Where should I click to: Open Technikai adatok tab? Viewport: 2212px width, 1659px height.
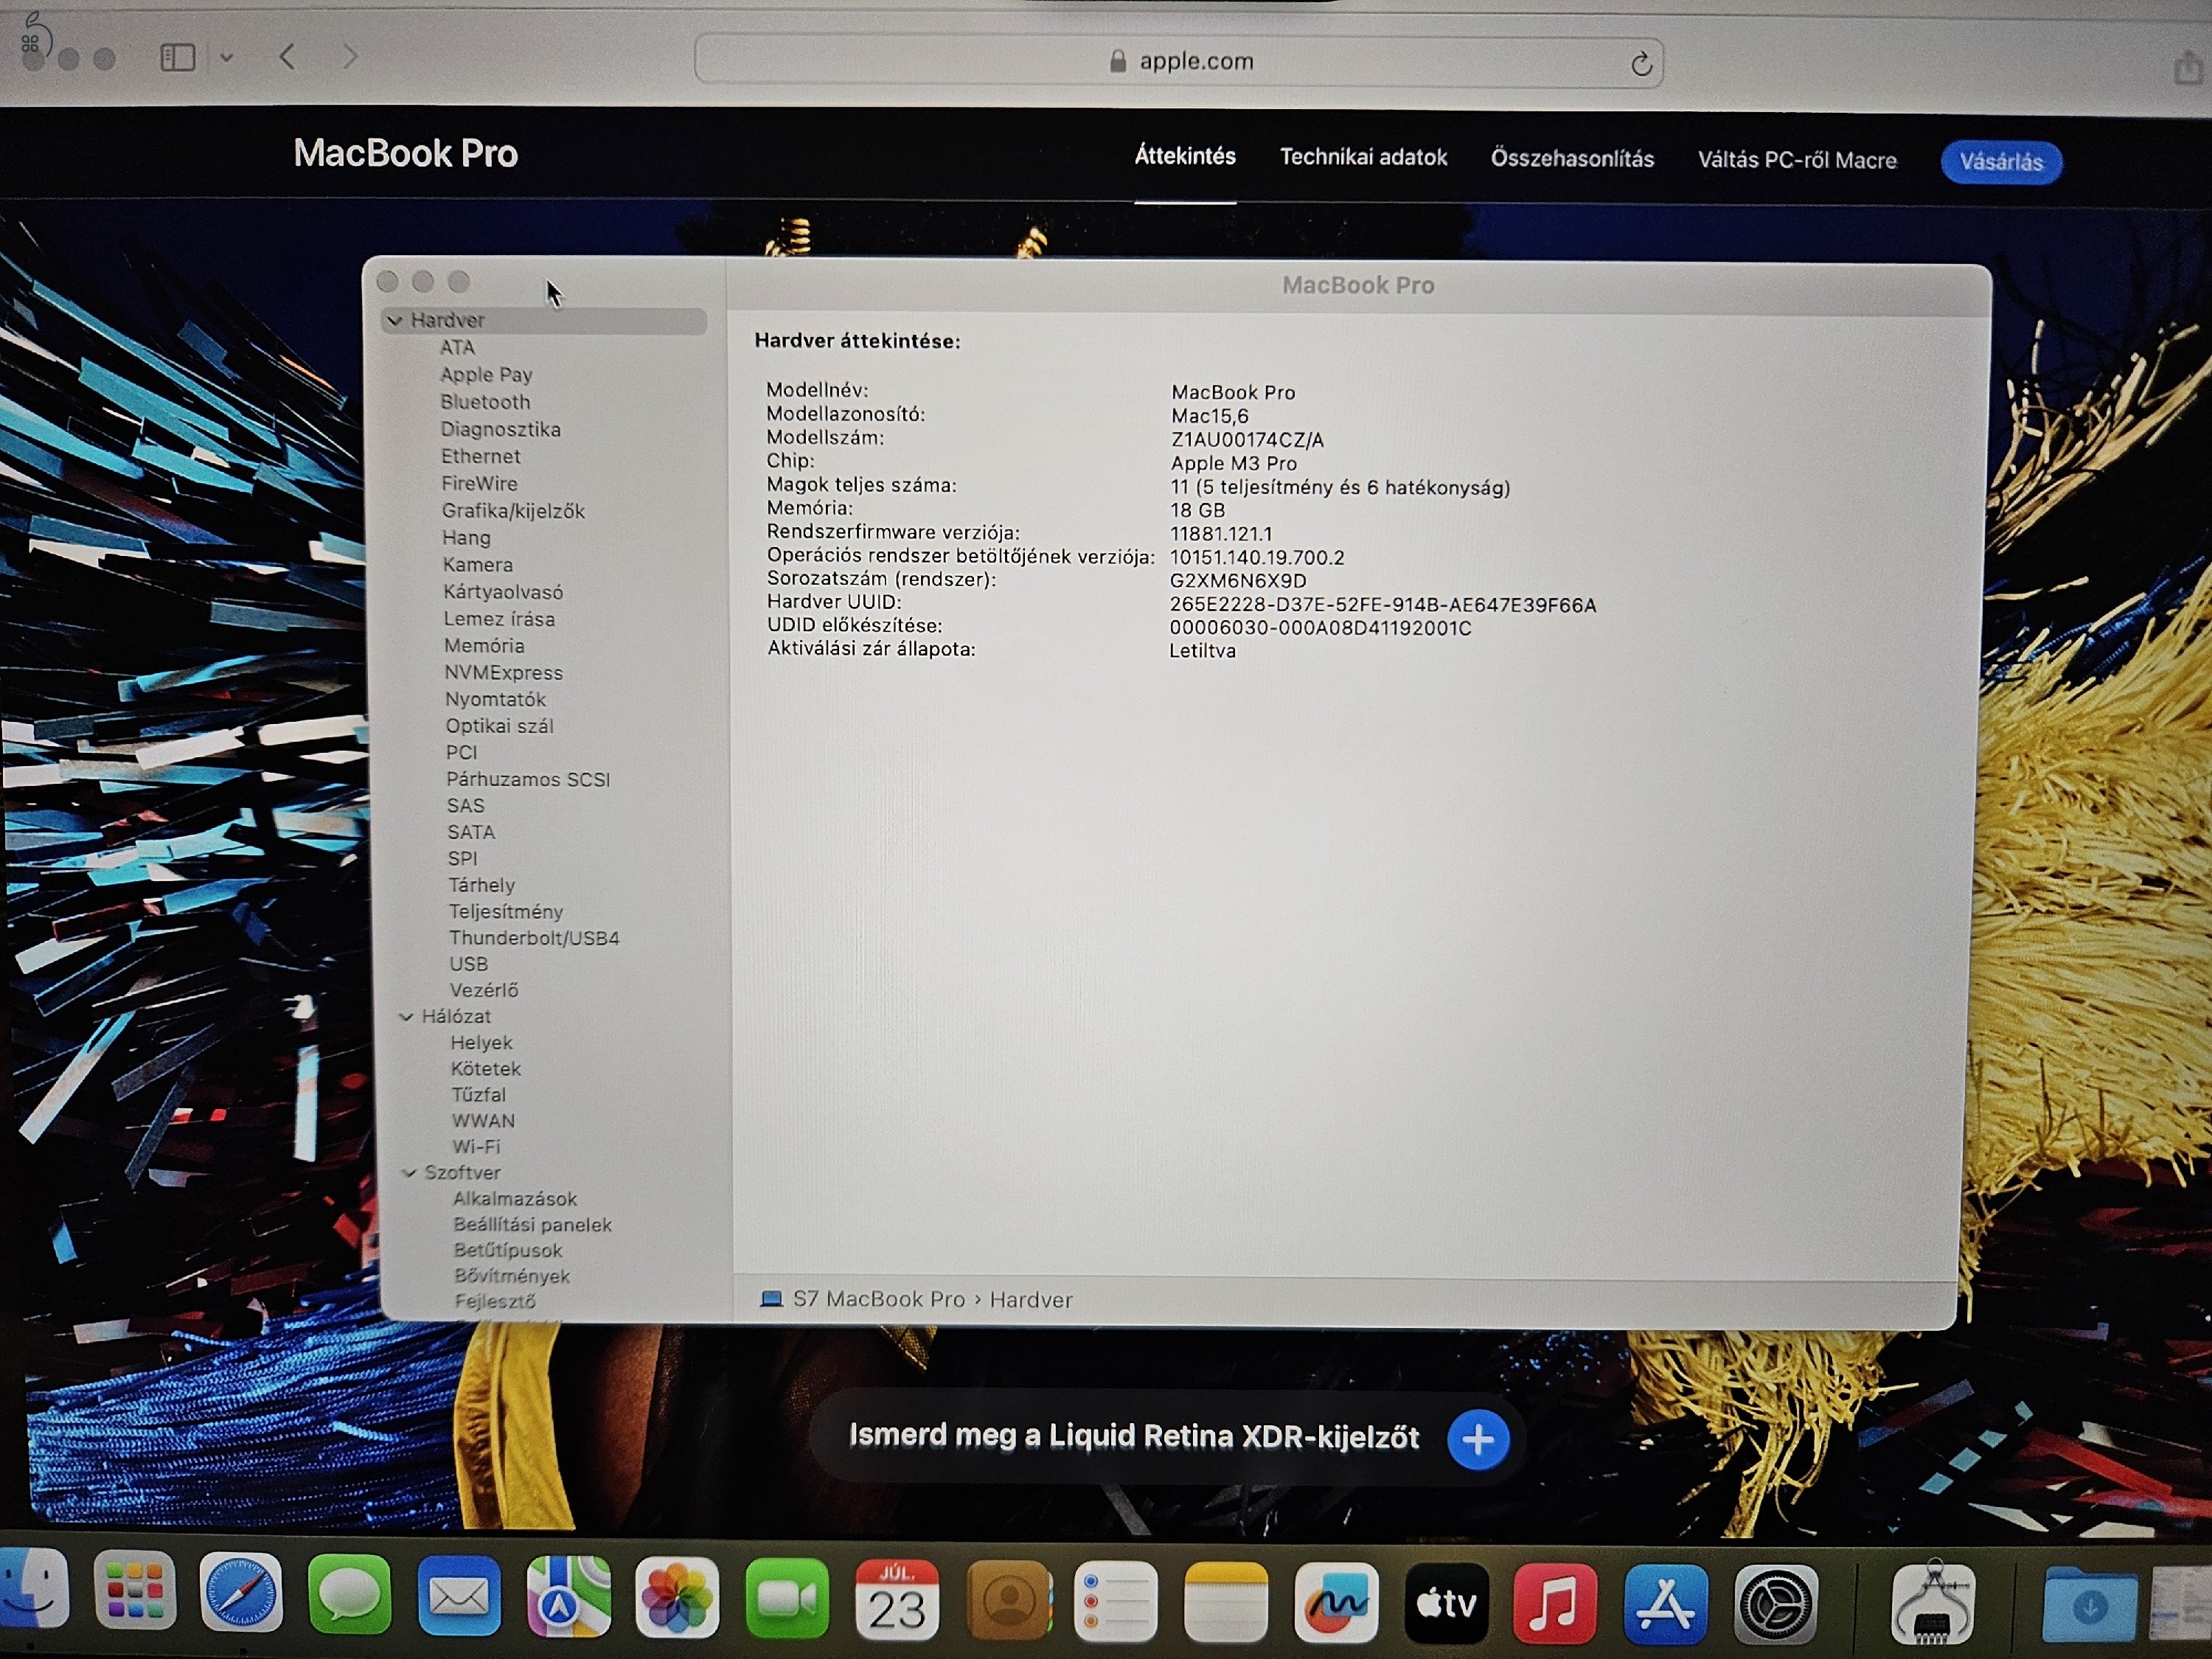1363,157
